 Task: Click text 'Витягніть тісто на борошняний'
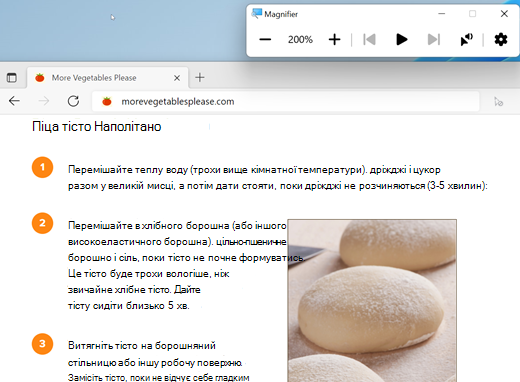[142, 346]
